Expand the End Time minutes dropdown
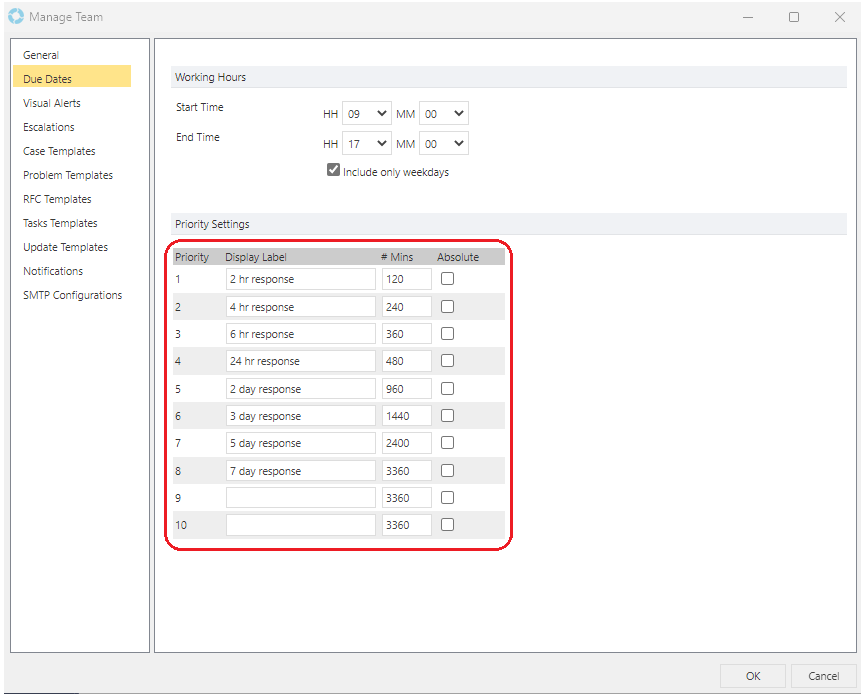Screen dimensions: 861x694 click(443, 144)
